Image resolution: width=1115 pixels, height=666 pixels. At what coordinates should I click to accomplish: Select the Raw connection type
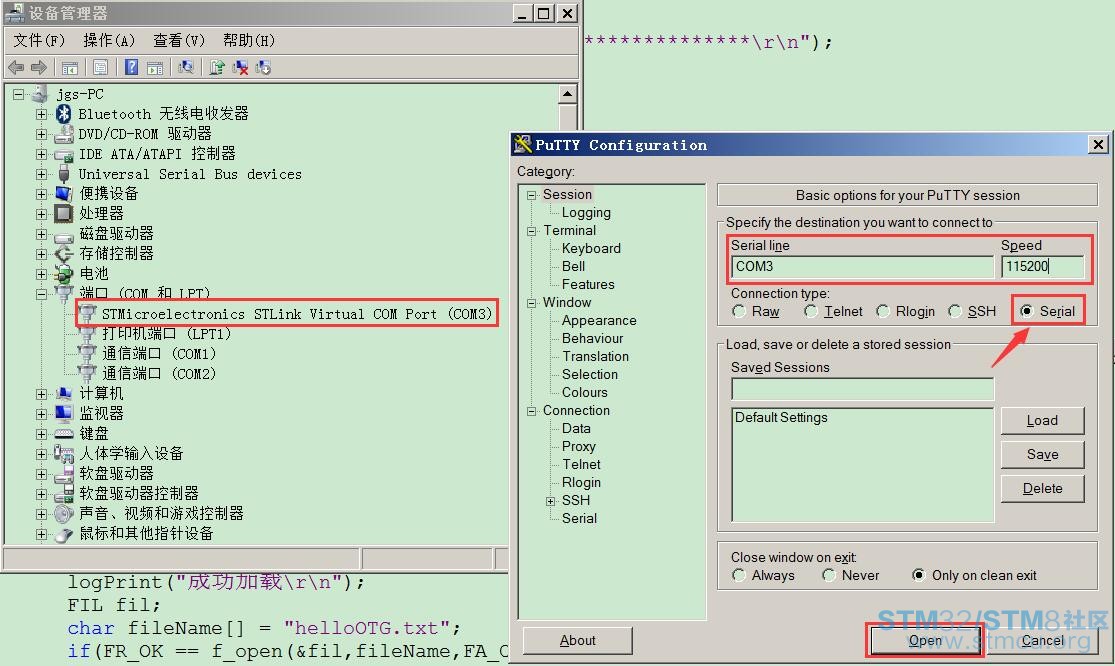click(x=739, y=311)
